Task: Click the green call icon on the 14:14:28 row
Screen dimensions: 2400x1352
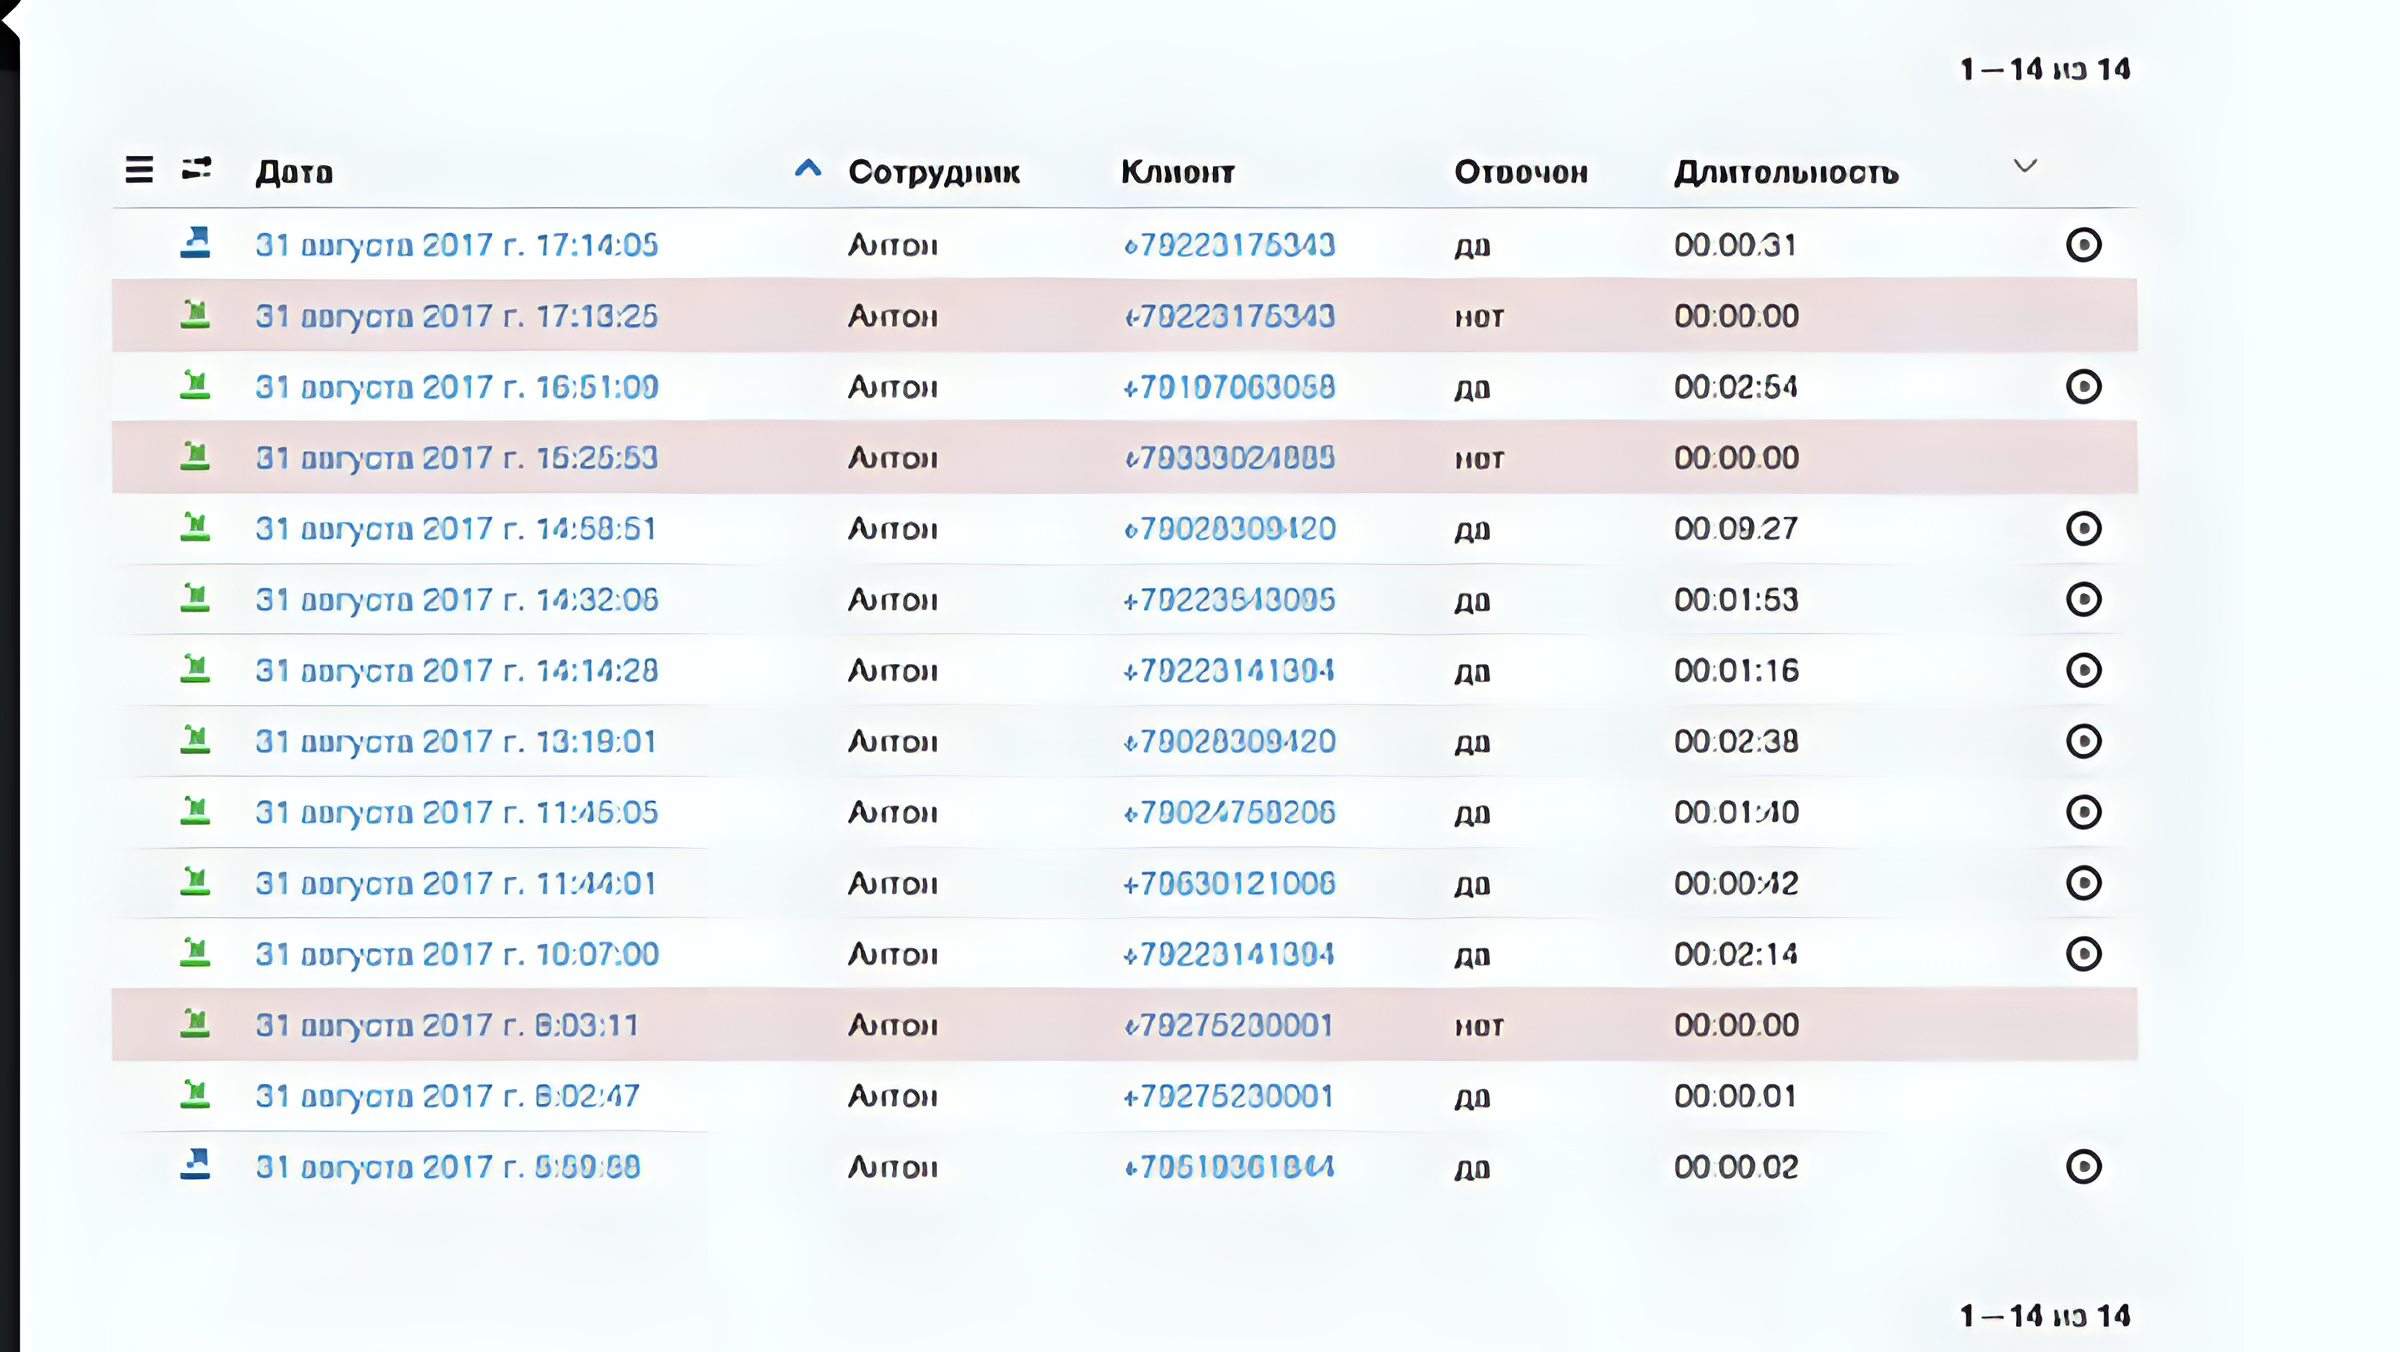Action: tap(195, 669)
